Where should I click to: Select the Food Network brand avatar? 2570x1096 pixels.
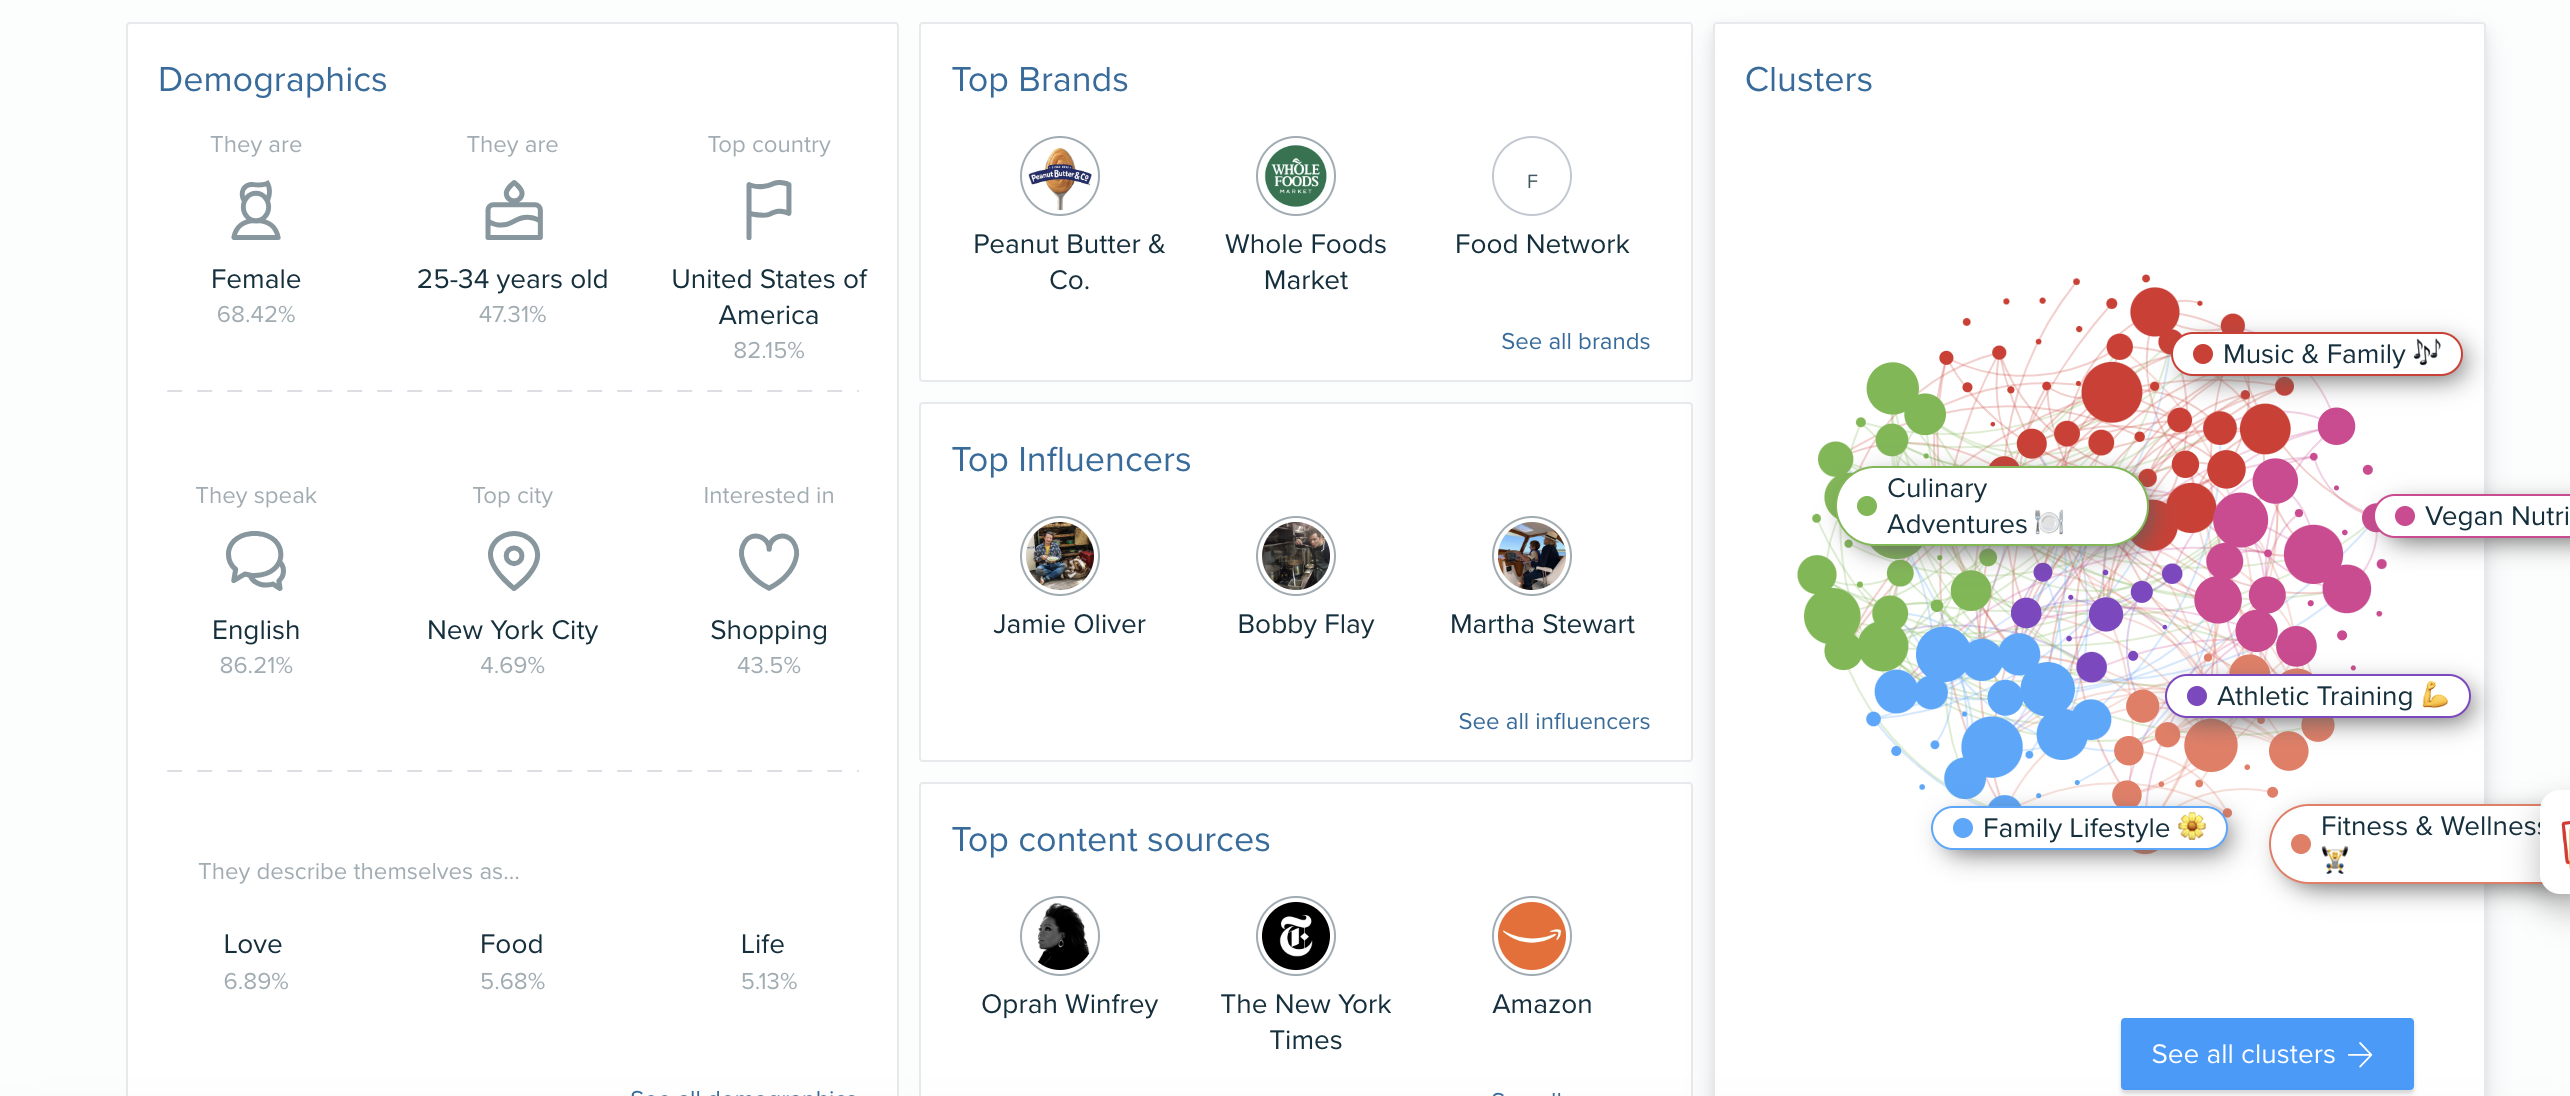[x=1531, y=177]
